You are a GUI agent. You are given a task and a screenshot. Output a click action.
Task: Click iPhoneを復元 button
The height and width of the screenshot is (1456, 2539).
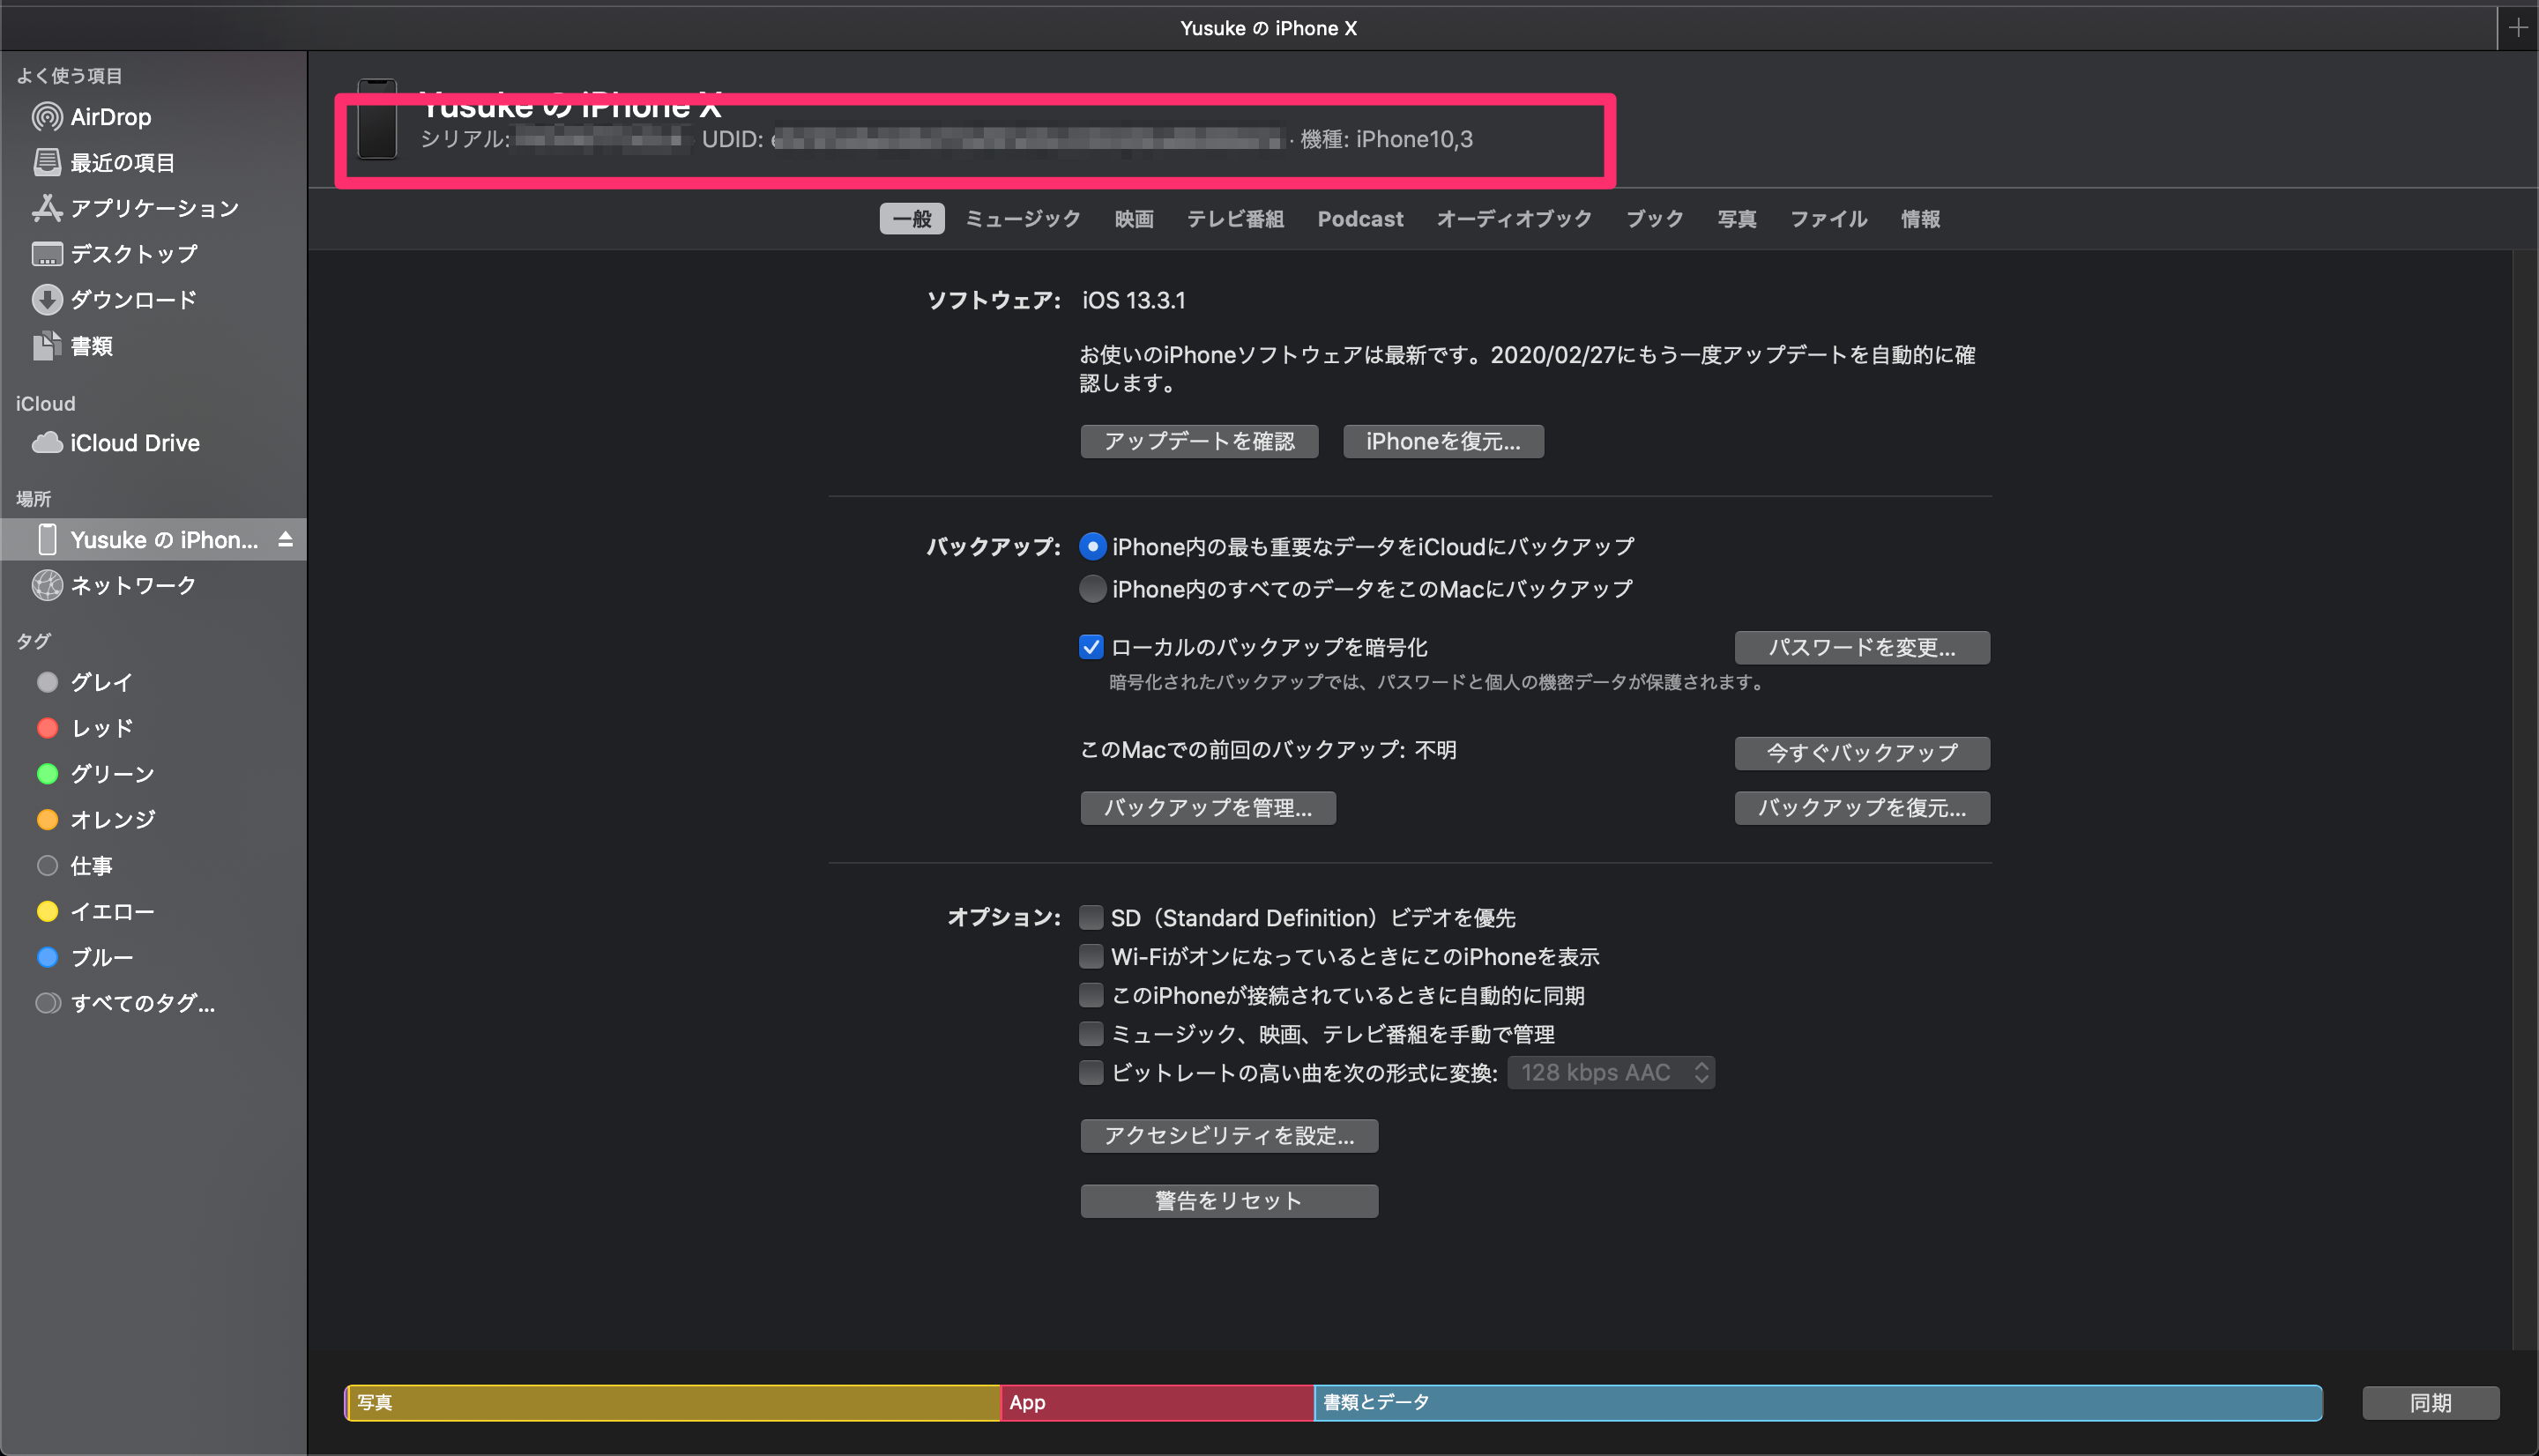[1443, 441]
